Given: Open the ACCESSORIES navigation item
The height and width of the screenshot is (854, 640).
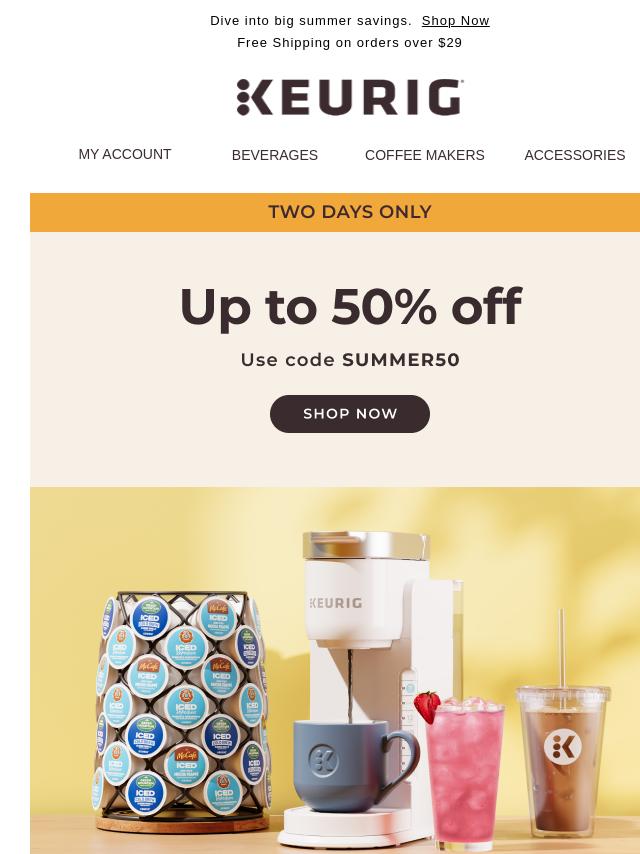Looking at the screenshot, I should [x=575, y=155].
